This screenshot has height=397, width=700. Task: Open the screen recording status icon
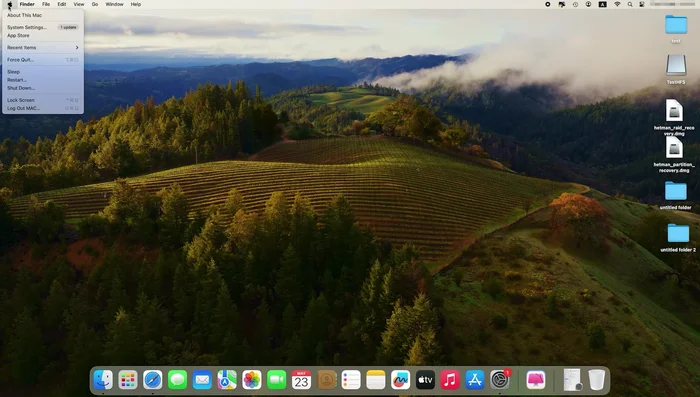[547, 4]
